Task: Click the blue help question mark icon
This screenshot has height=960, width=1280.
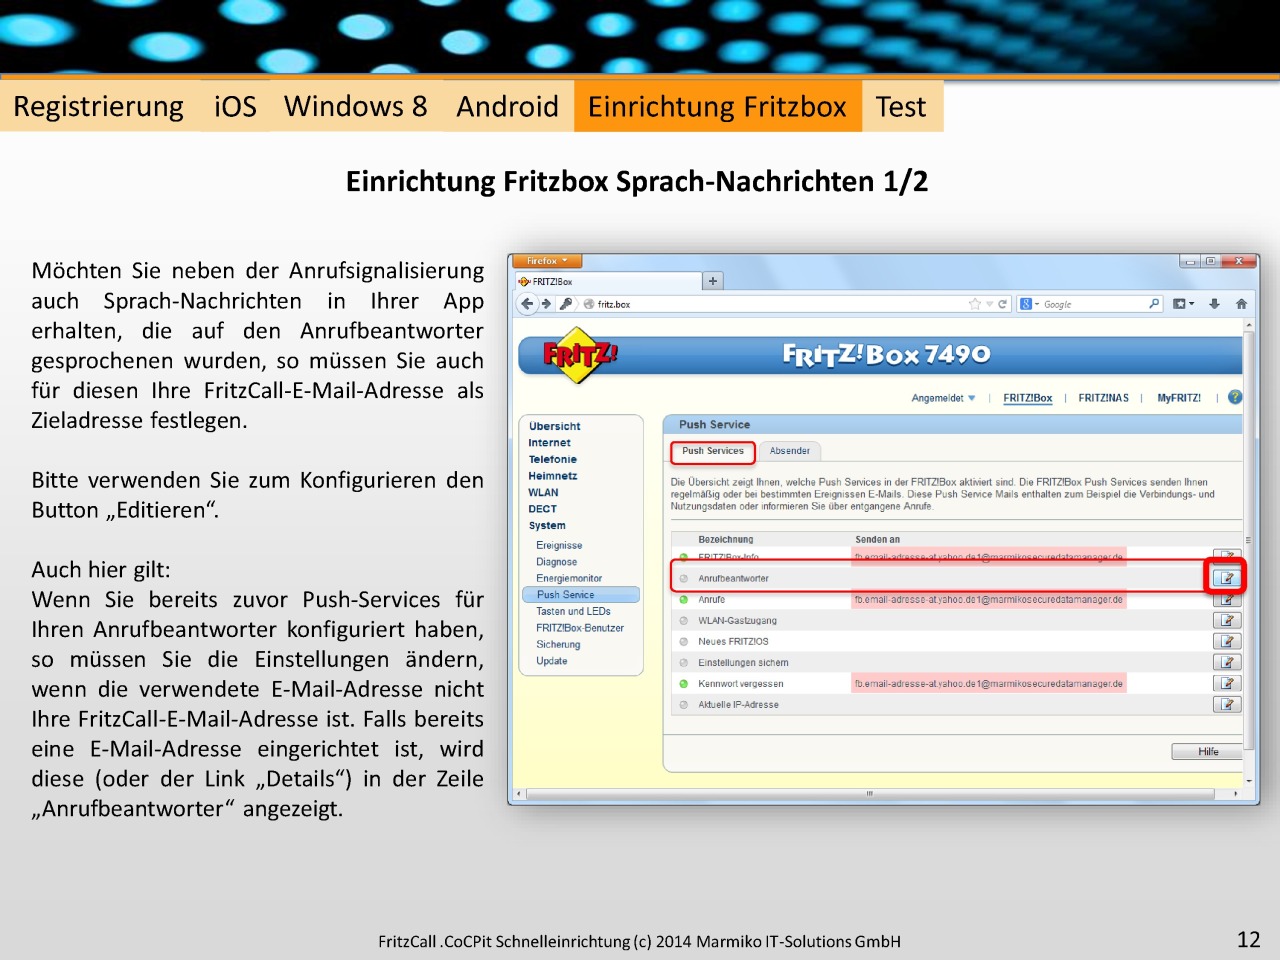Action: pyautogui.click(x=1235, y=397)
